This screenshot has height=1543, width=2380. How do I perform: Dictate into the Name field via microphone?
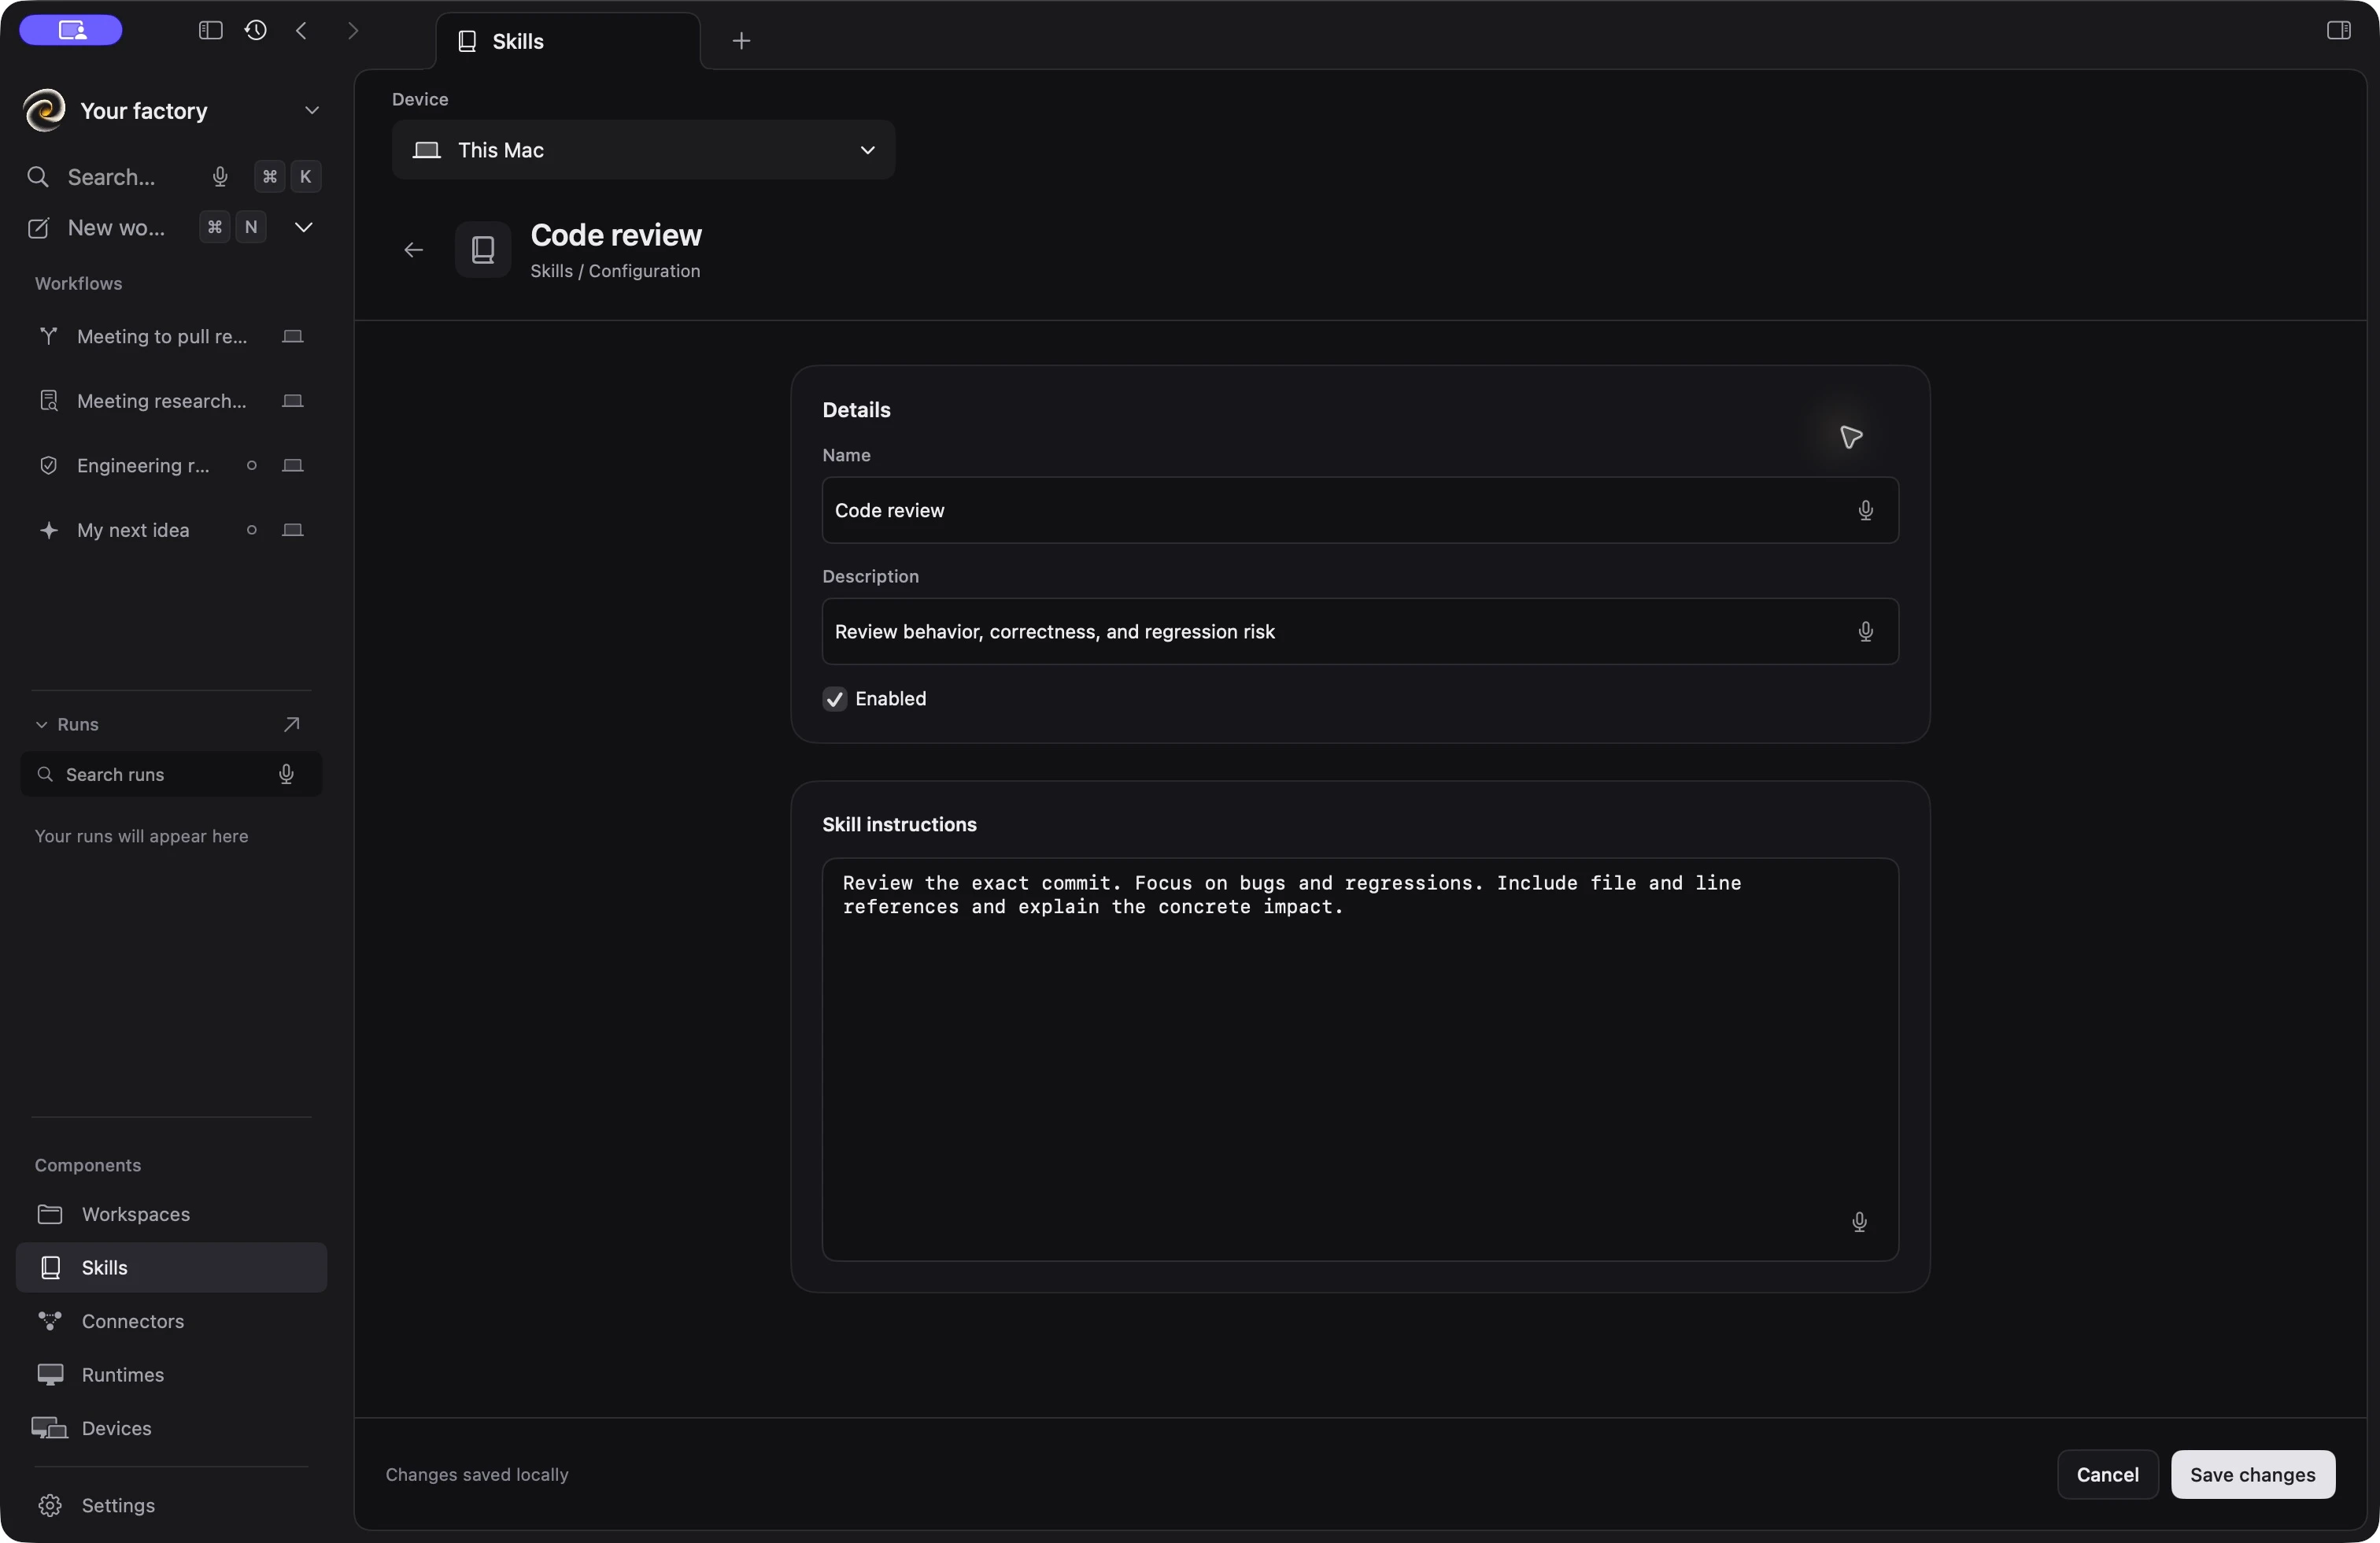pos(1865,510)
